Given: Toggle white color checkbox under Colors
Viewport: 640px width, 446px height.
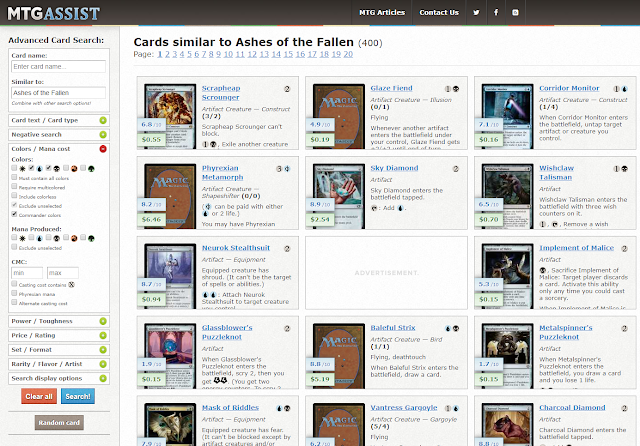Looking at the screenshot, I should (x=14, y=168).
